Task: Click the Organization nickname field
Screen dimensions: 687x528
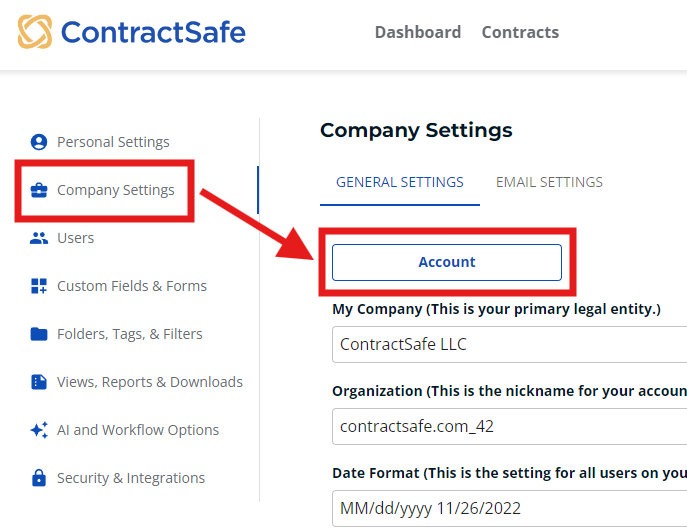Action: point(510,427)
